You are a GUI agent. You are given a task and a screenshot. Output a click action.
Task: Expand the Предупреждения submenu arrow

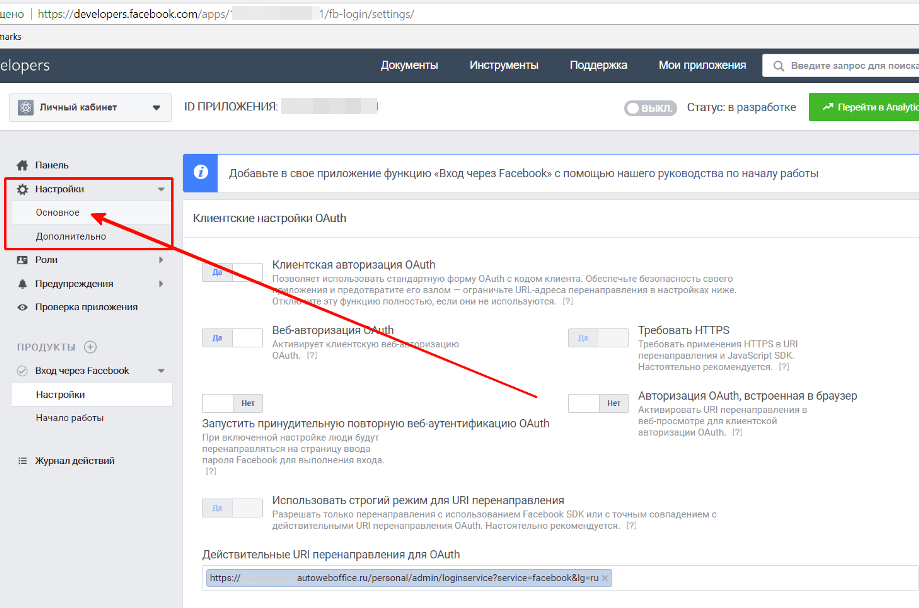tap(161, 284)
